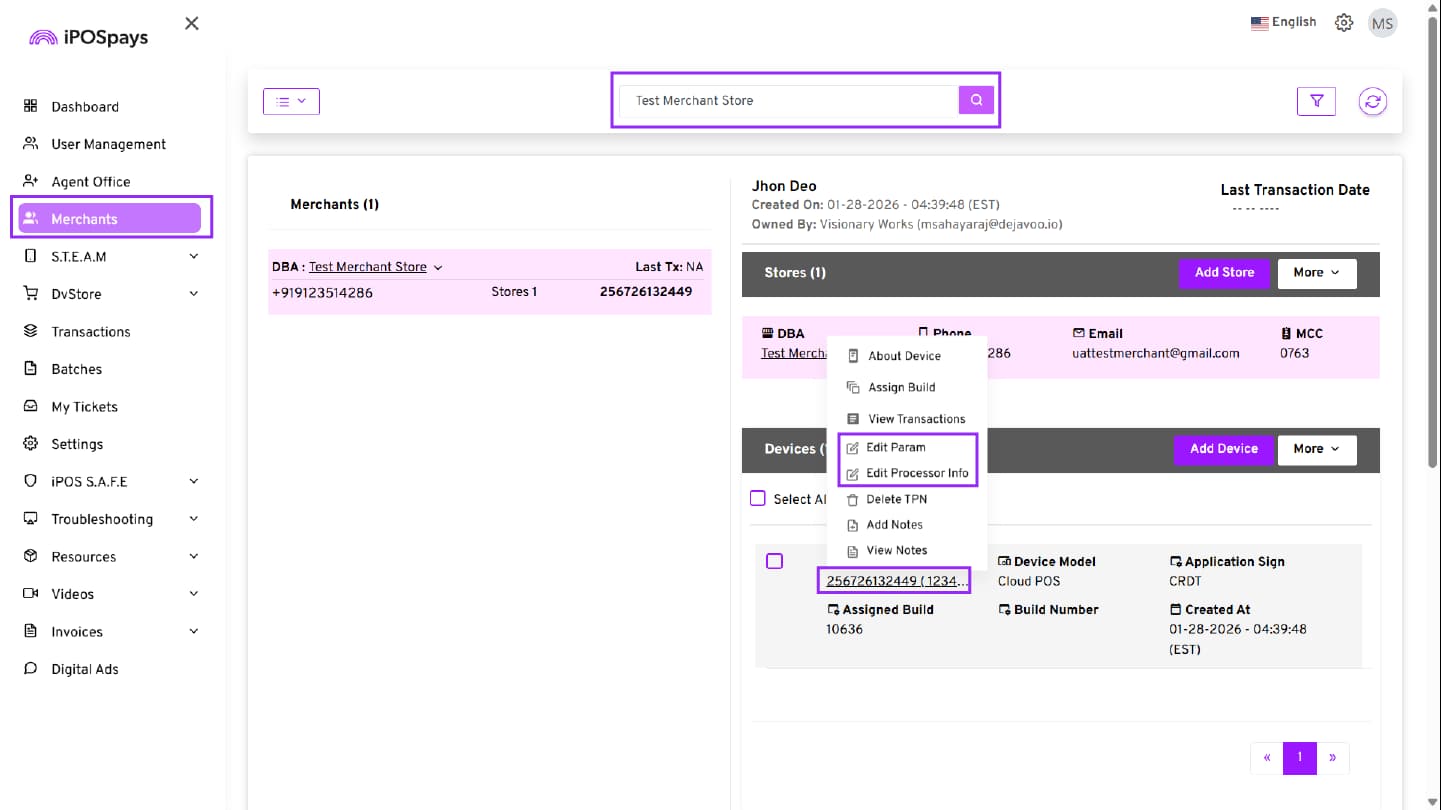The width and height of the screenshot is (1441, 810).
Task: Close sidebar with the X icon
Action: [192, 23]
